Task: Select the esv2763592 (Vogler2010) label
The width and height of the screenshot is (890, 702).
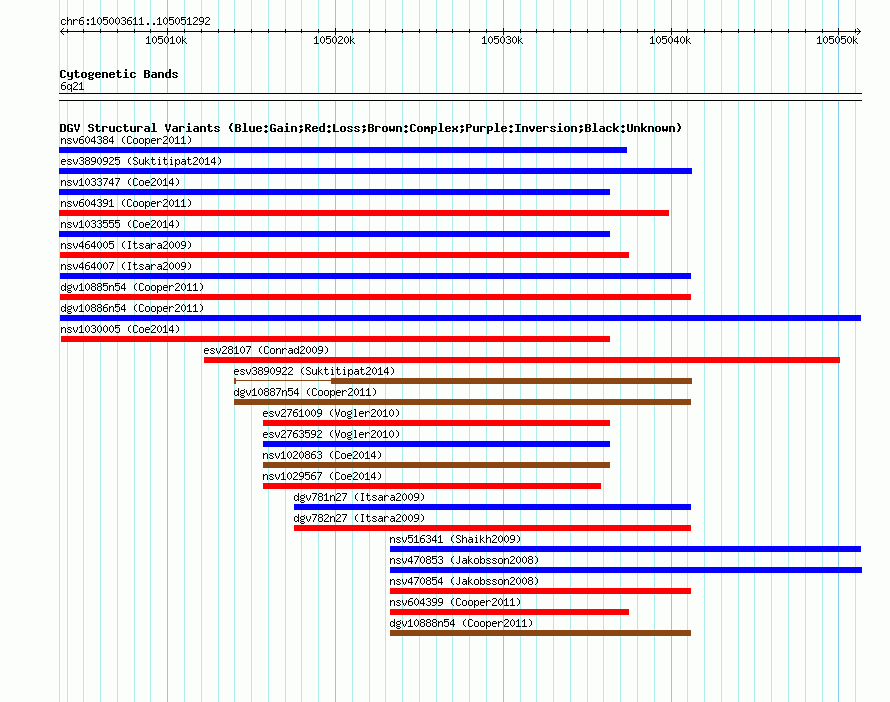Action: [x=331, y=434]
